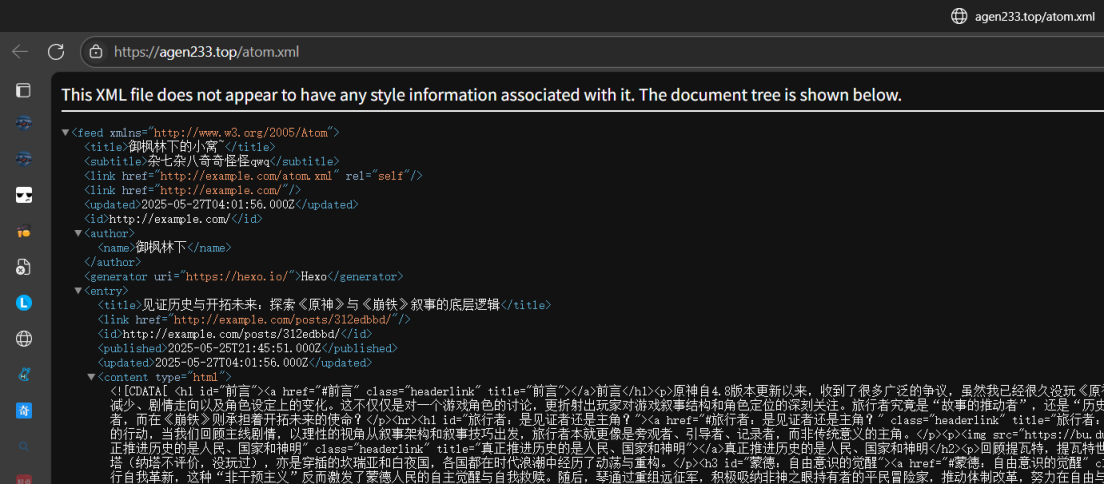Click the address bar URL agen233.top/atom.xml
This screenshot has width=1104, height=484.
(x=206, y=51)
